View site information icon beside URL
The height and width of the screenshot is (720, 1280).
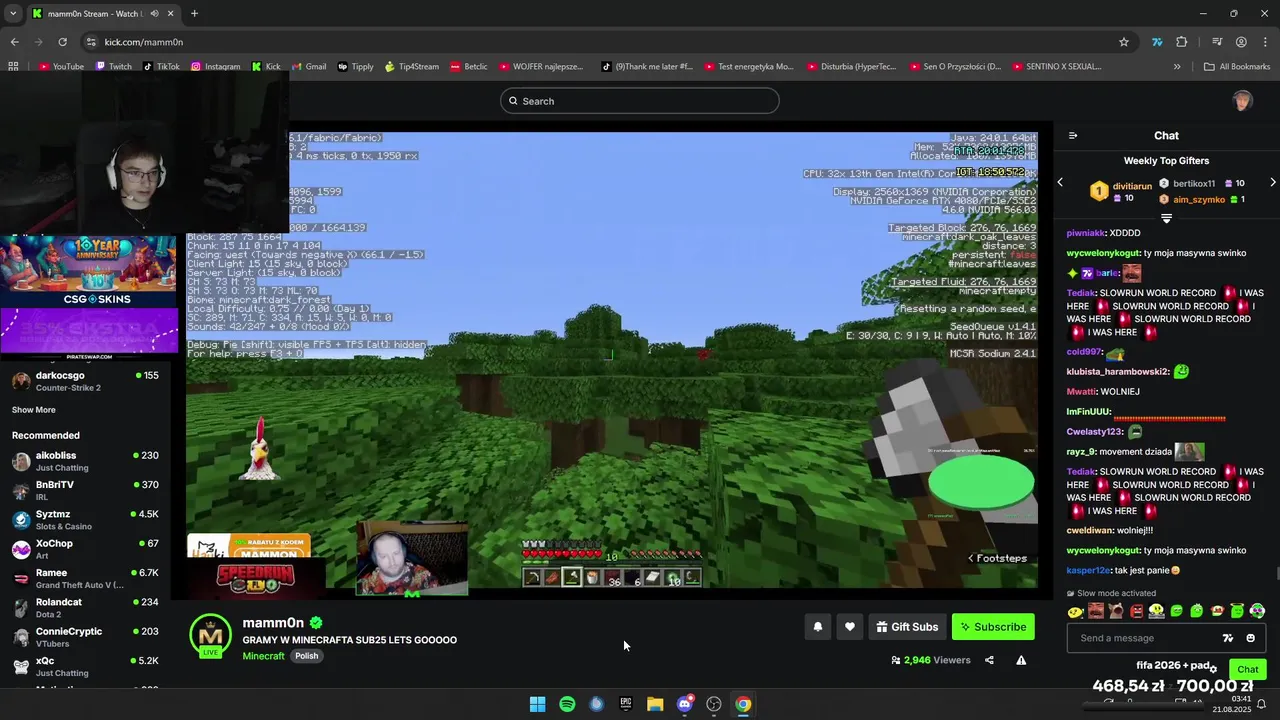[x=91, y=42]
